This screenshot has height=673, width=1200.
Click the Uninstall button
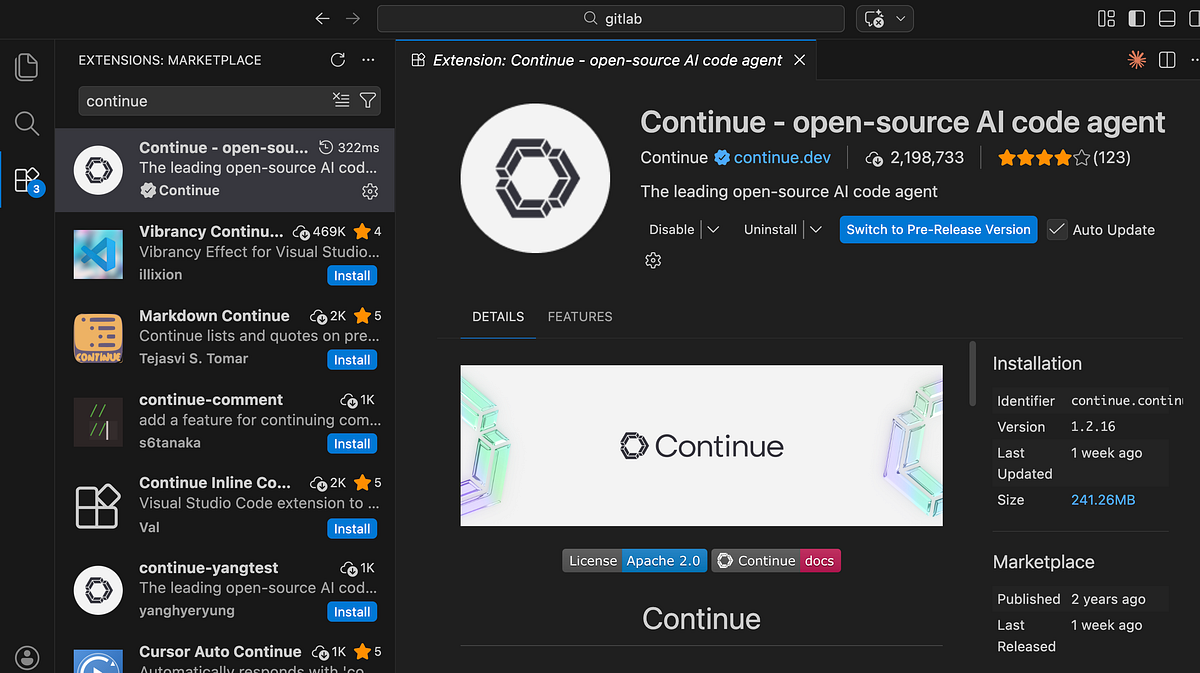click(770, 229)
